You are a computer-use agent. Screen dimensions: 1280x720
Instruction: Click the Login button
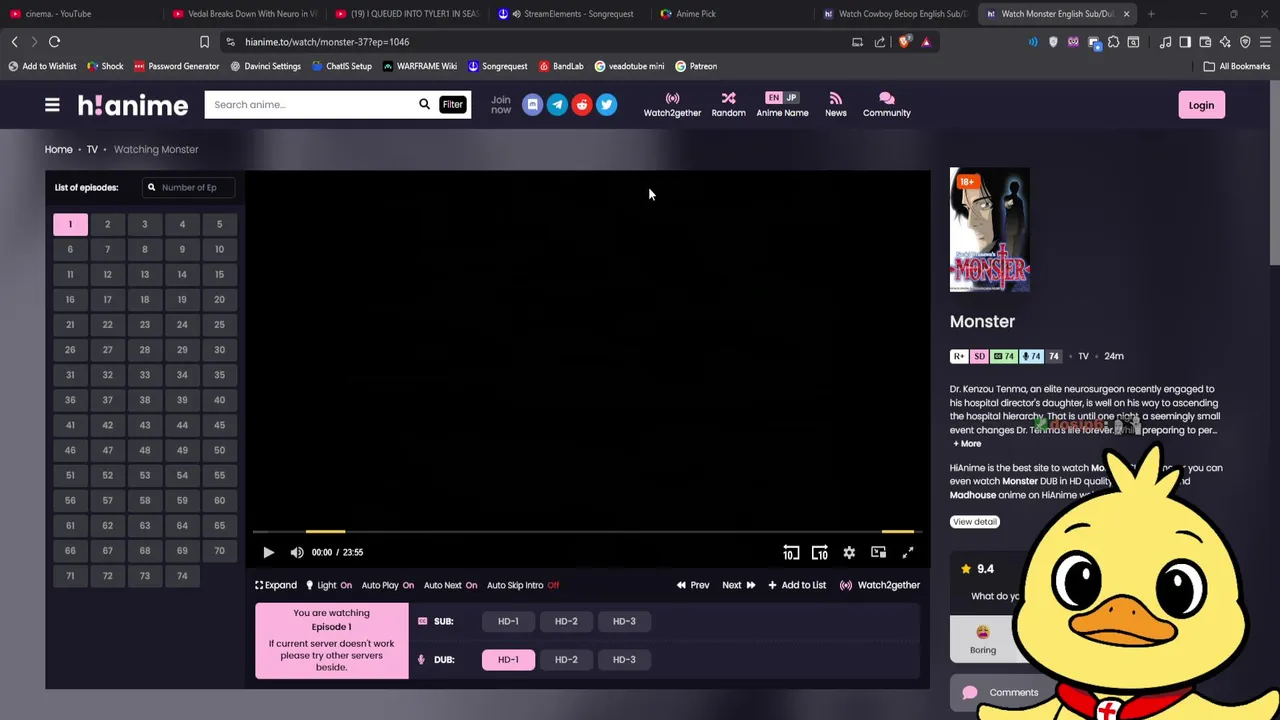pos(1201,105)
